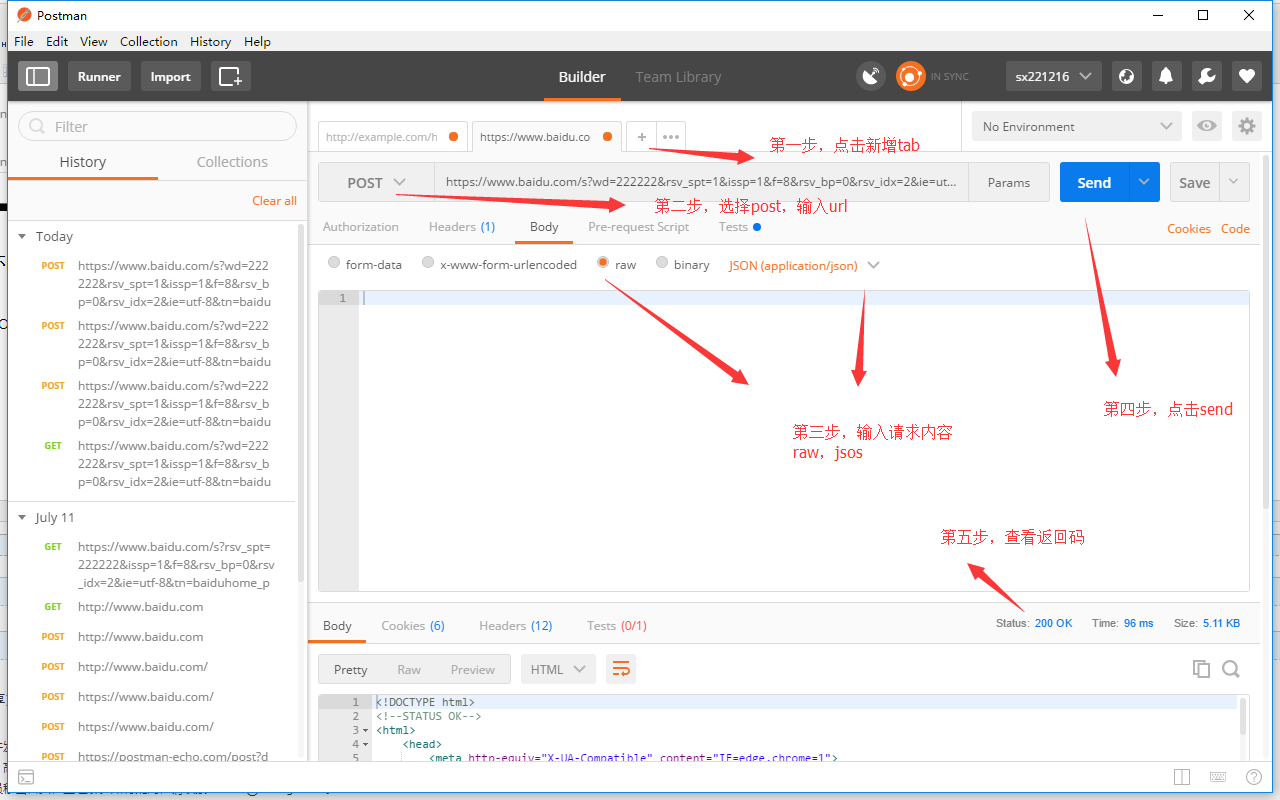Click the history Filter search field

click(158, 126)
